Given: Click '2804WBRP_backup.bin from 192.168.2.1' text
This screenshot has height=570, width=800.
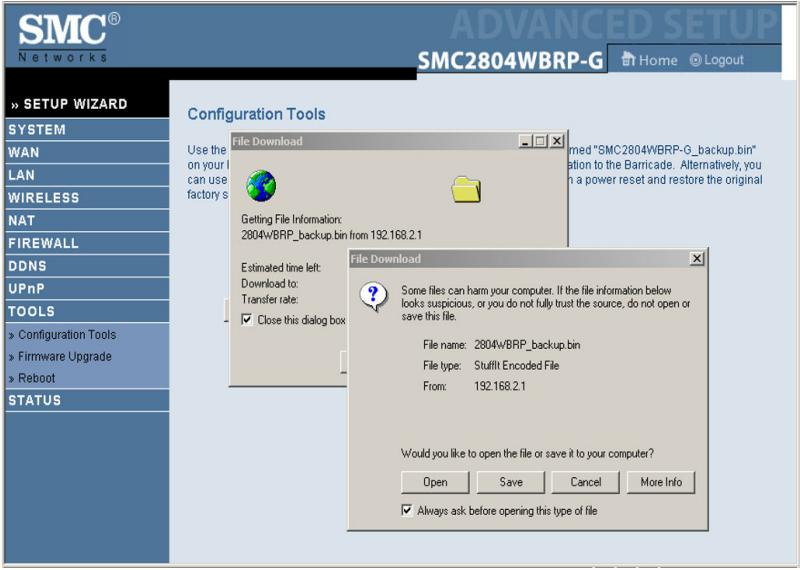Looking at the screenshot, I should point(332,235).
